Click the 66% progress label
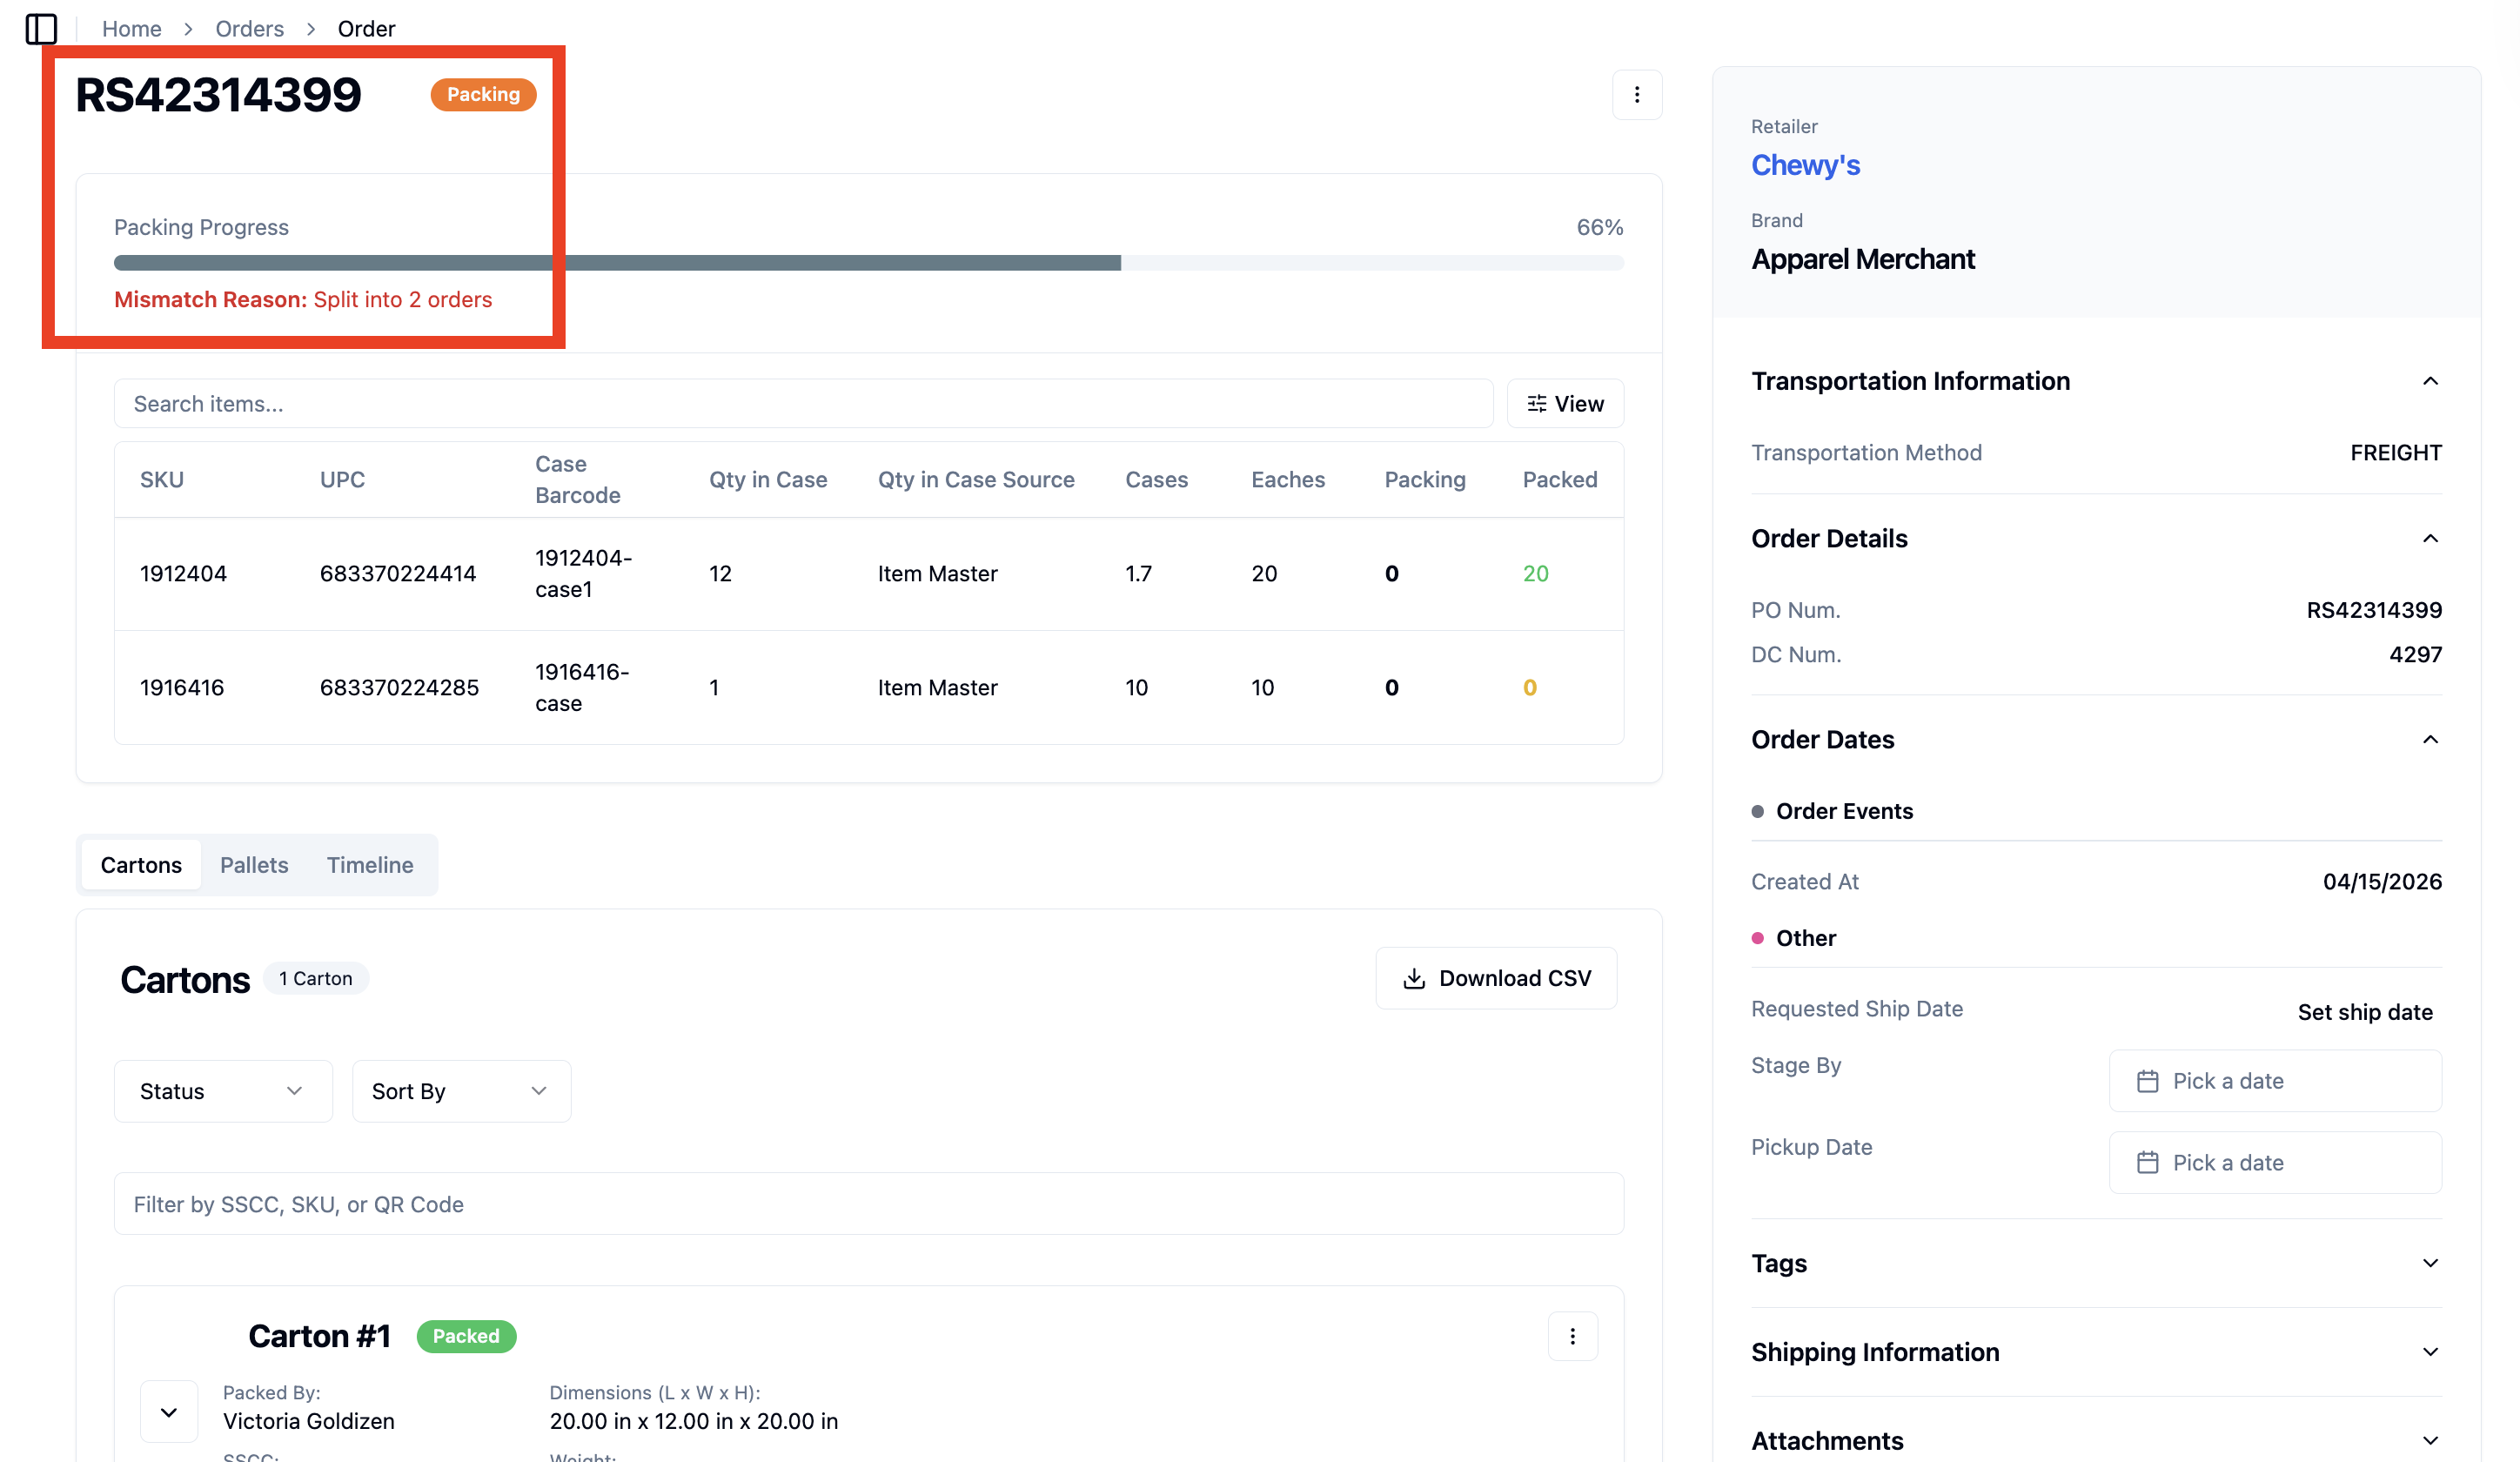 (x=1600, y=228)
